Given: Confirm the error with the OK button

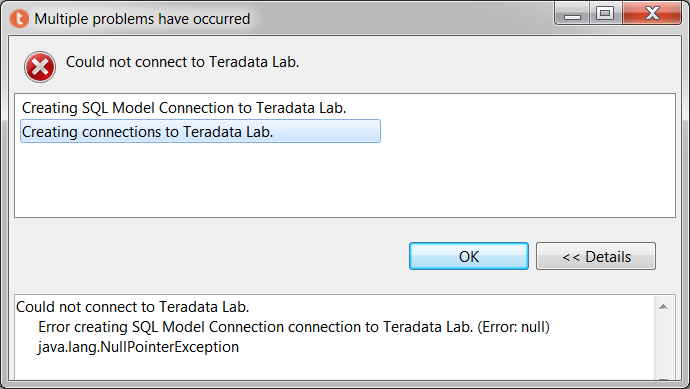Looking at the screenshot, I should click(469, 256).
